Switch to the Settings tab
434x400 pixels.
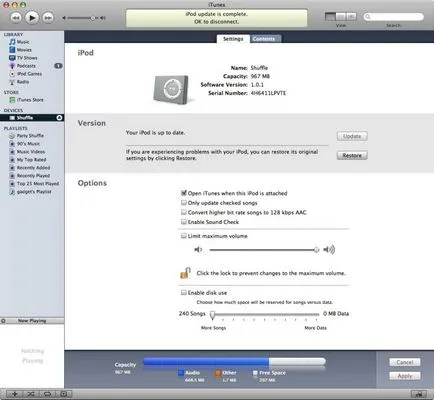[x=233, y=39]
